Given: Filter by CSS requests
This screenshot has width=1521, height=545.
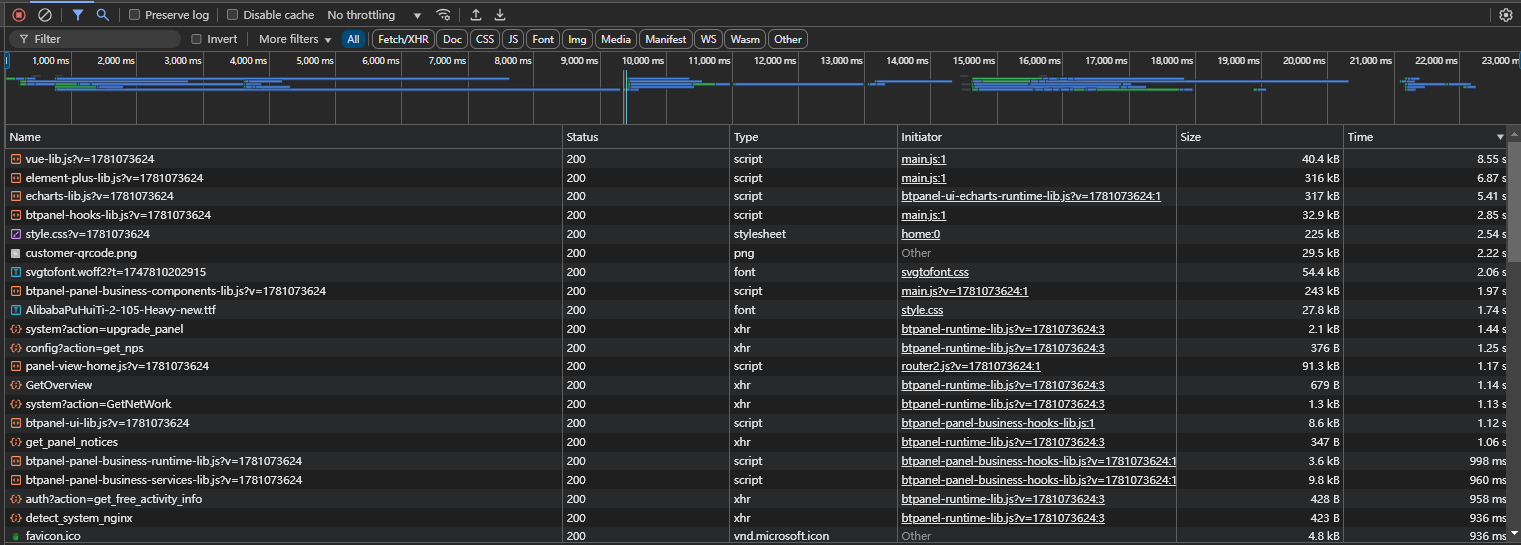Looking at the screenshot, I should (485, 39).
